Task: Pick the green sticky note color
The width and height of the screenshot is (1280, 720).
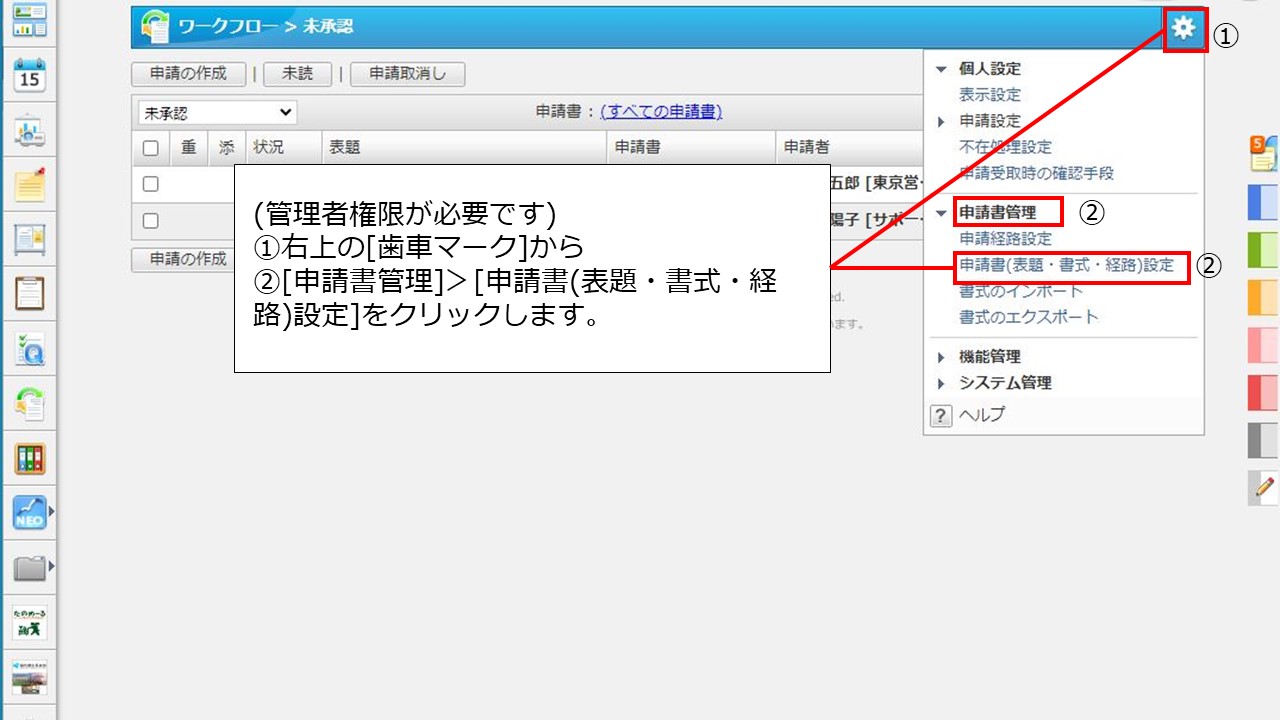Action: coord(1263,250)
